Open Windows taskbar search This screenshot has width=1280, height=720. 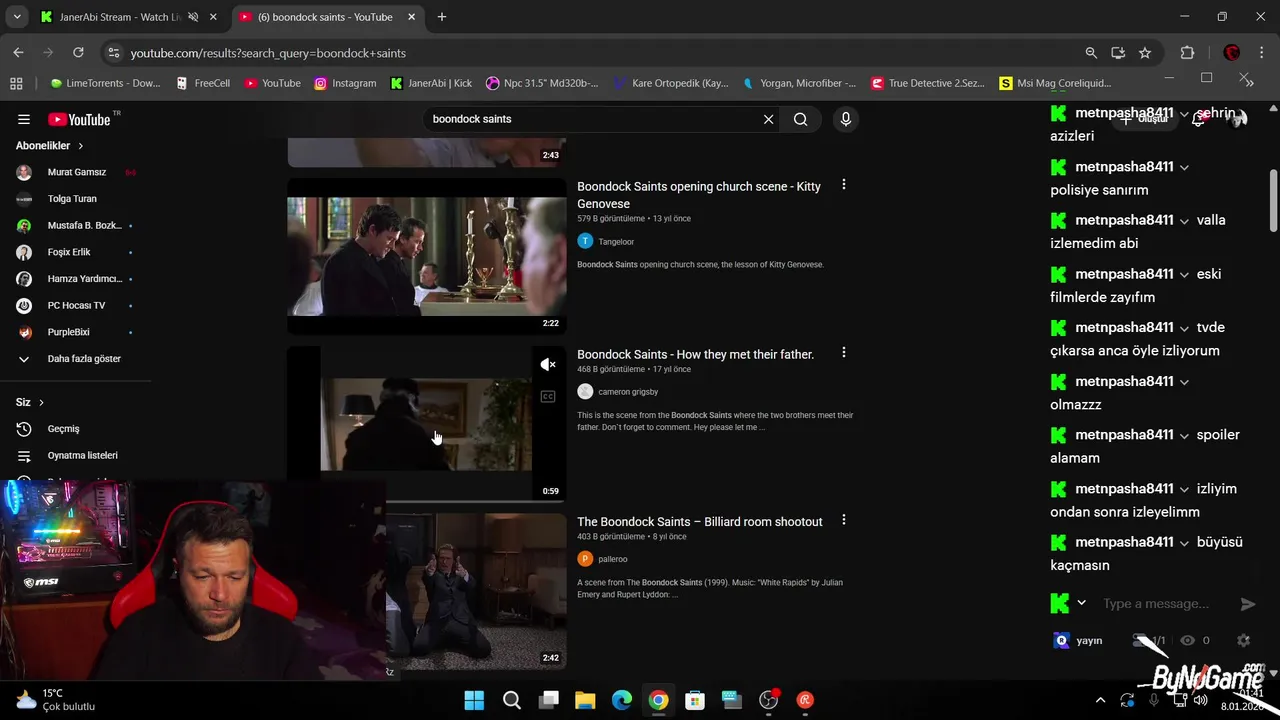[x=511, y=700]
